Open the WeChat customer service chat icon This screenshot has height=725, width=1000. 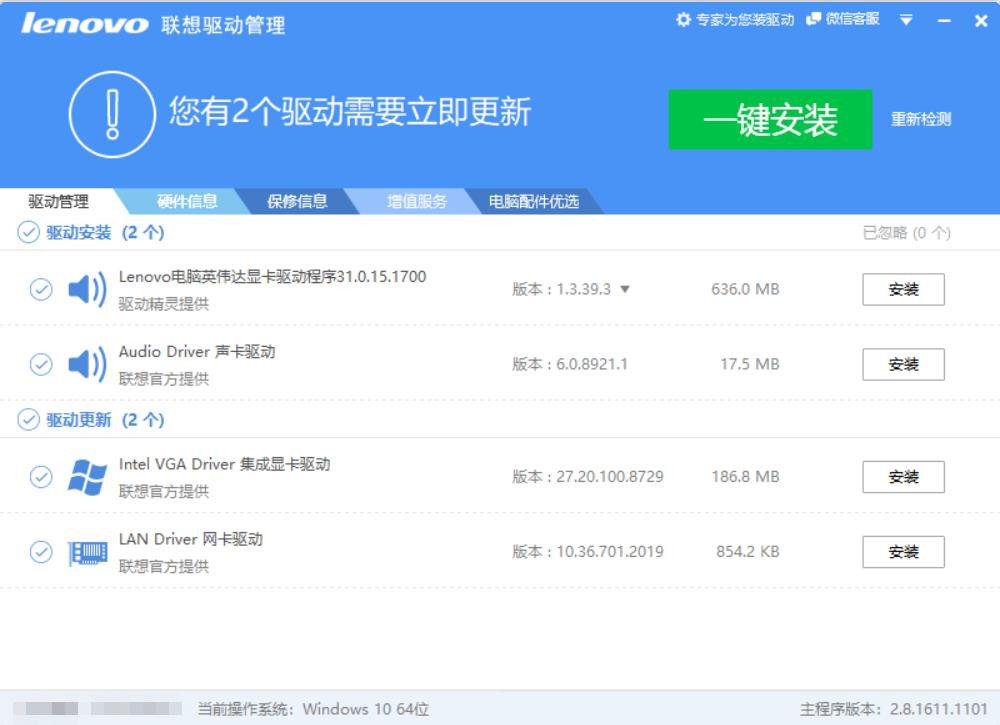pos(813,19)
